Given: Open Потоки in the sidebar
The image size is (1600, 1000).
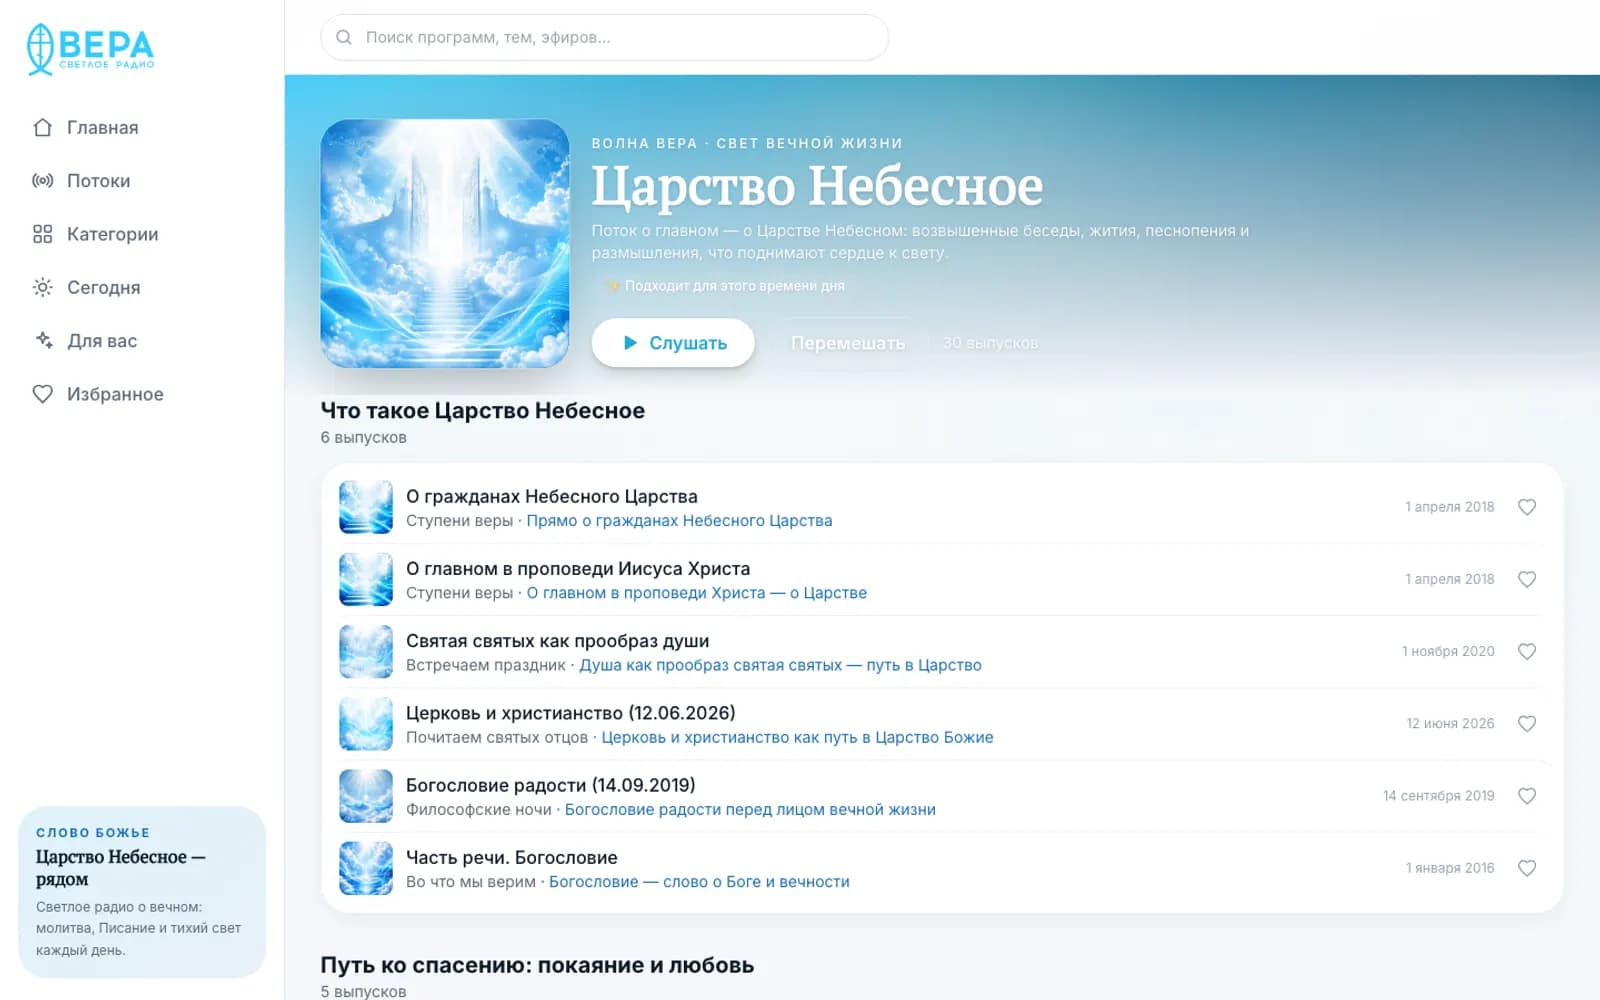Looking at the screenshot, I should [81, 181].
